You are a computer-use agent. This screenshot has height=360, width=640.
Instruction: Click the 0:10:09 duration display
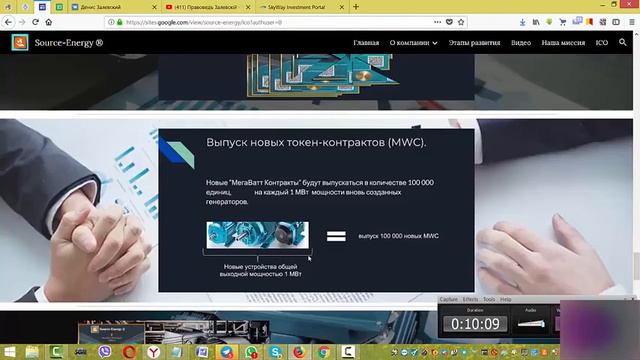pyautogui.click(x=475, y=324)
